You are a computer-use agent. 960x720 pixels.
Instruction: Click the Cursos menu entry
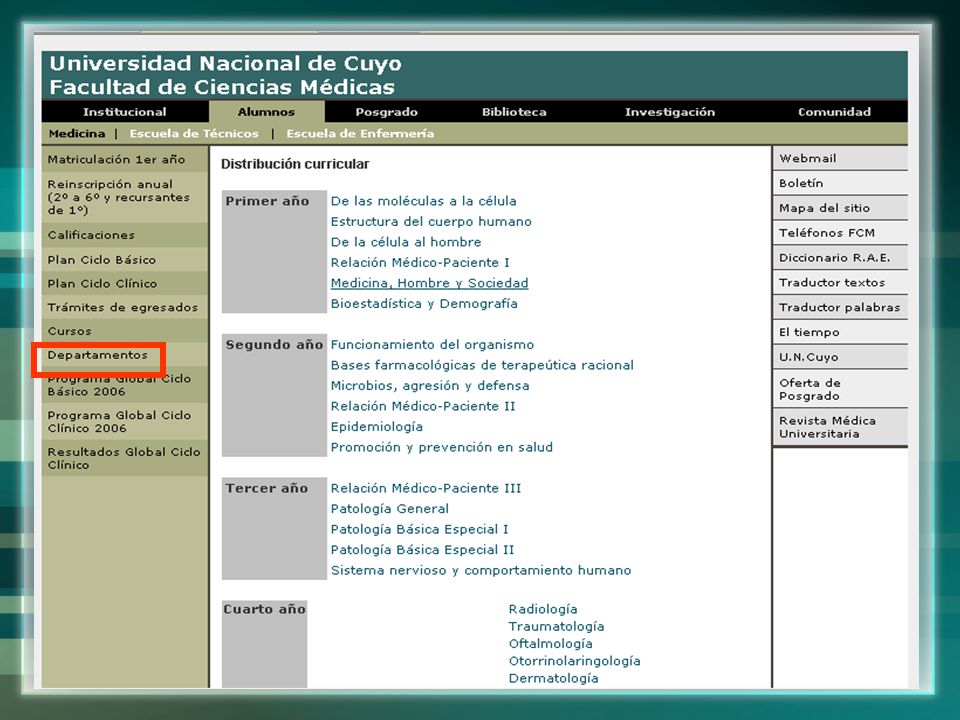(x=125, y=331)
